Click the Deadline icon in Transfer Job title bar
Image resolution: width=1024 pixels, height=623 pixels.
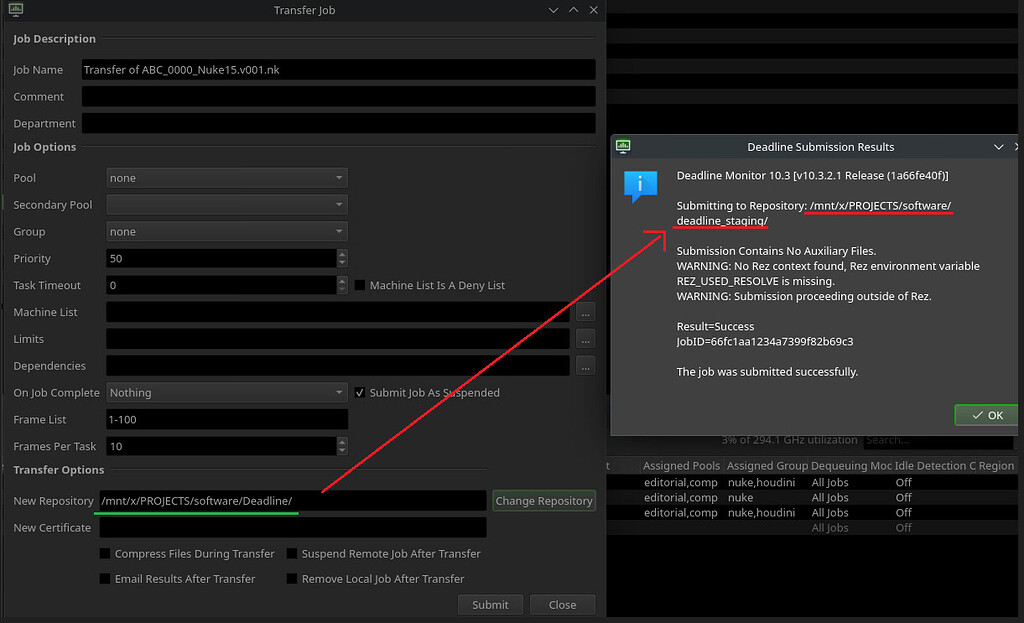click(x=14, y=9)
